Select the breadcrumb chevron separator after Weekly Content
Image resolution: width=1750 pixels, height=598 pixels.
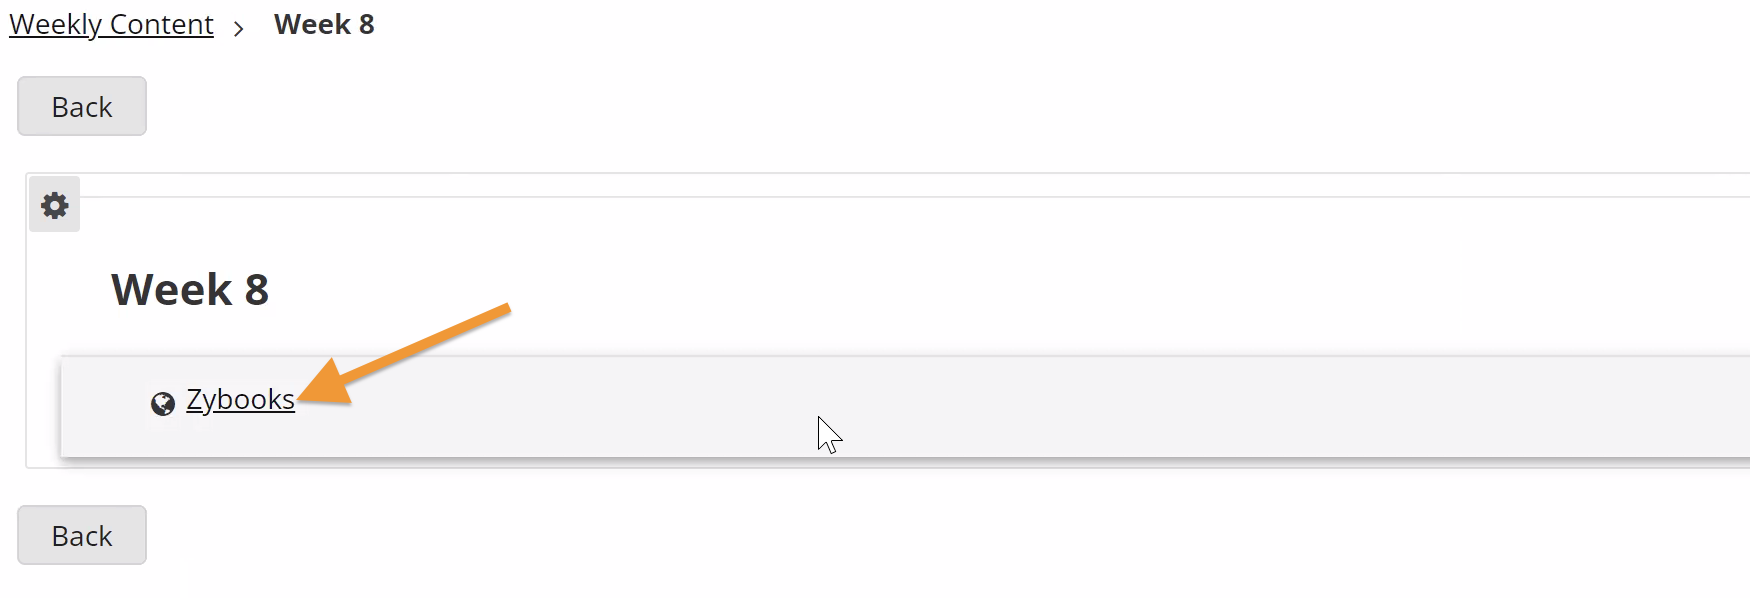click(x=238, y=29)
